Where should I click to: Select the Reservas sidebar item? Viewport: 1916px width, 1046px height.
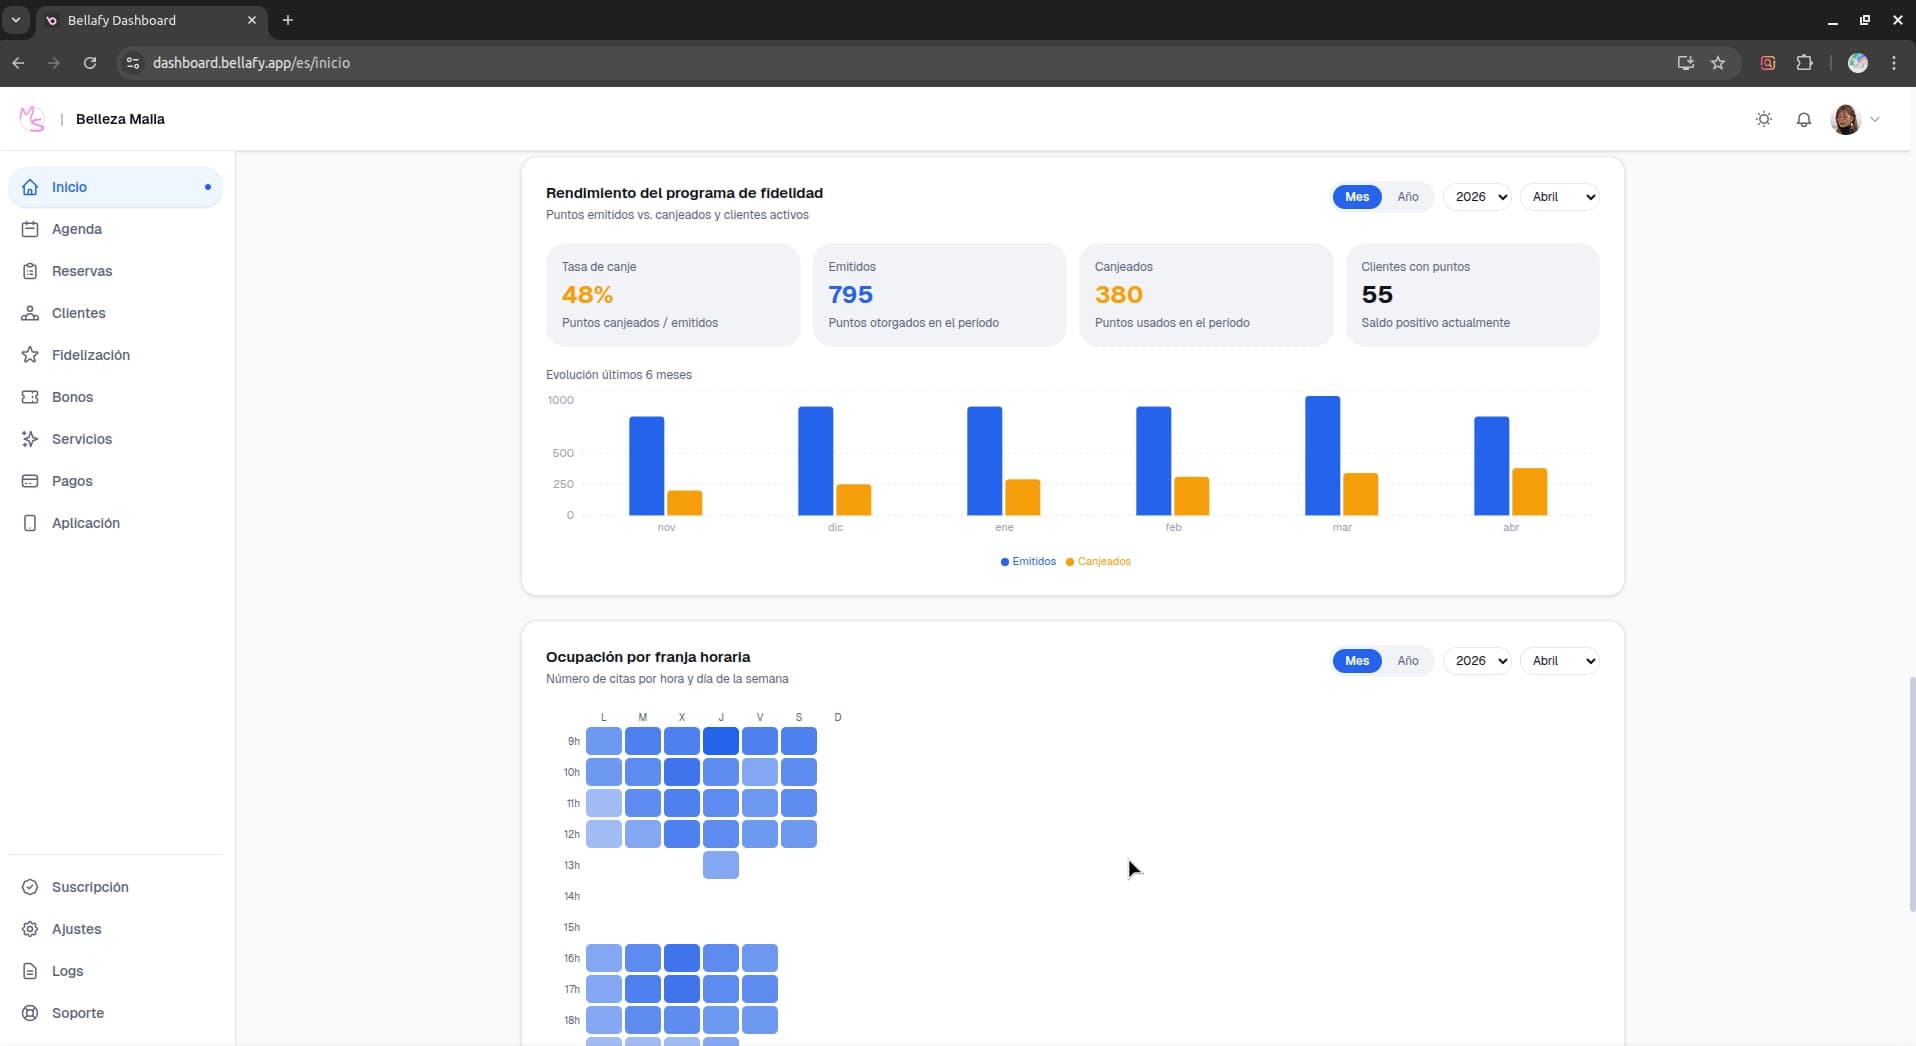coord(80,271)
